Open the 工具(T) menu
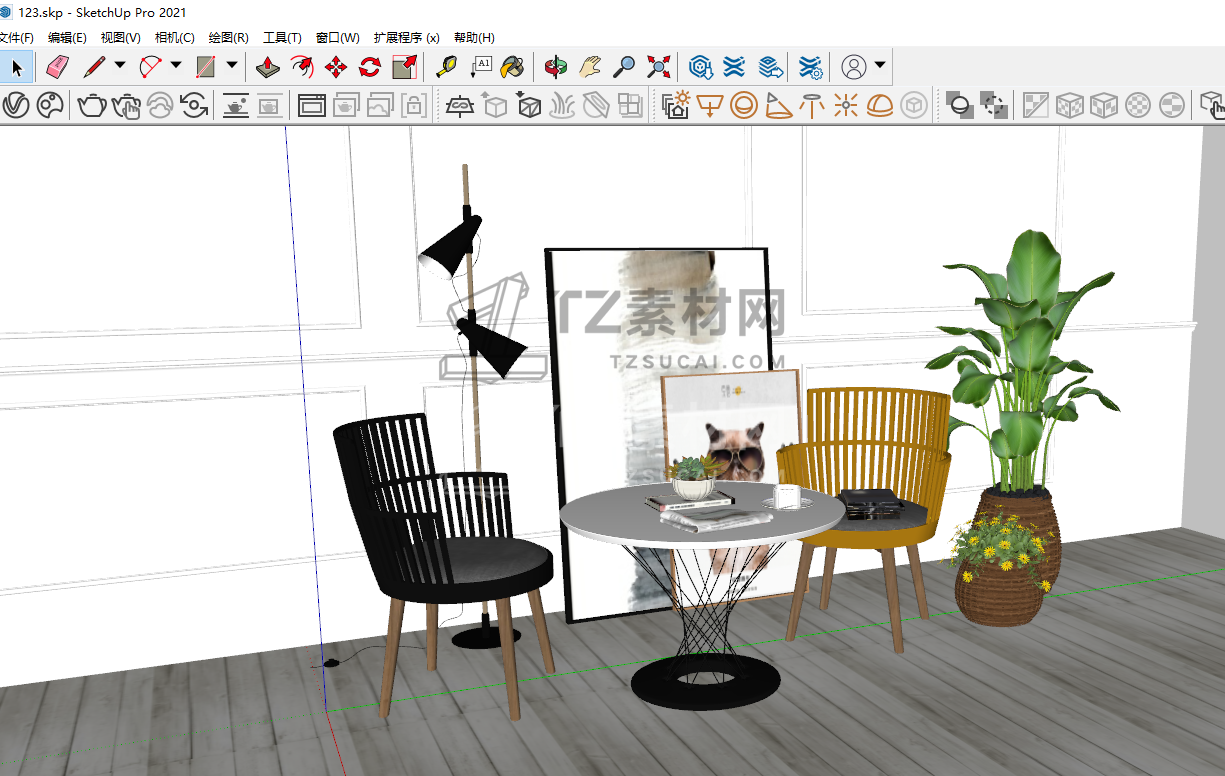 (x=282, y=38)
